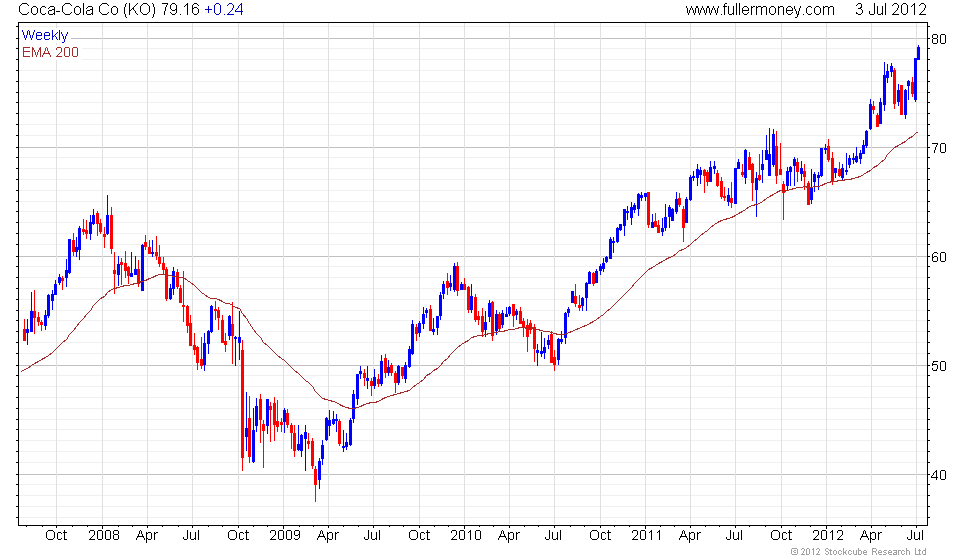Viewport: 980px width, 560px height.
Task: Click the y-axis label '50'
Action: coord(939,366)
